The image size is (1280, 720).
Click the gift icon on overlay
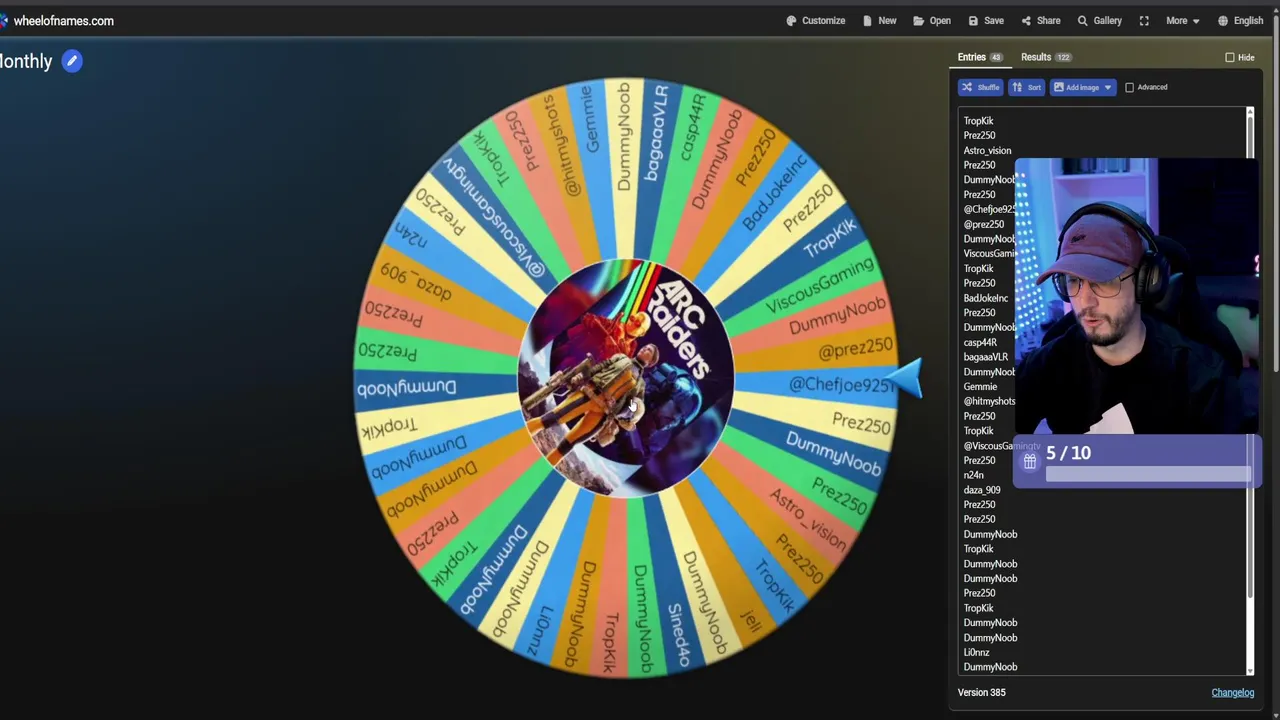pos(1029,462)
